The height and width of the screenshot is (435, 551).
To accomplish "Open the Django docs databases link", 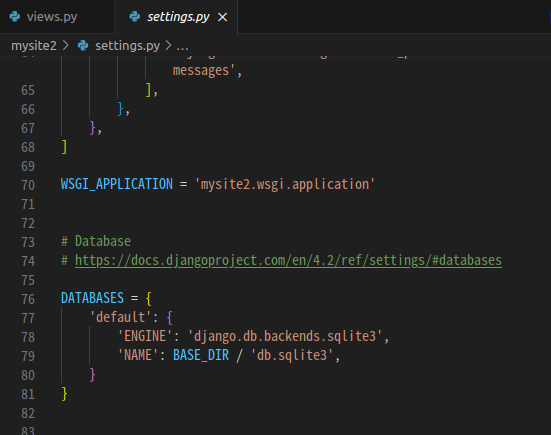I will pyautogui.click(x=288, y=260).
